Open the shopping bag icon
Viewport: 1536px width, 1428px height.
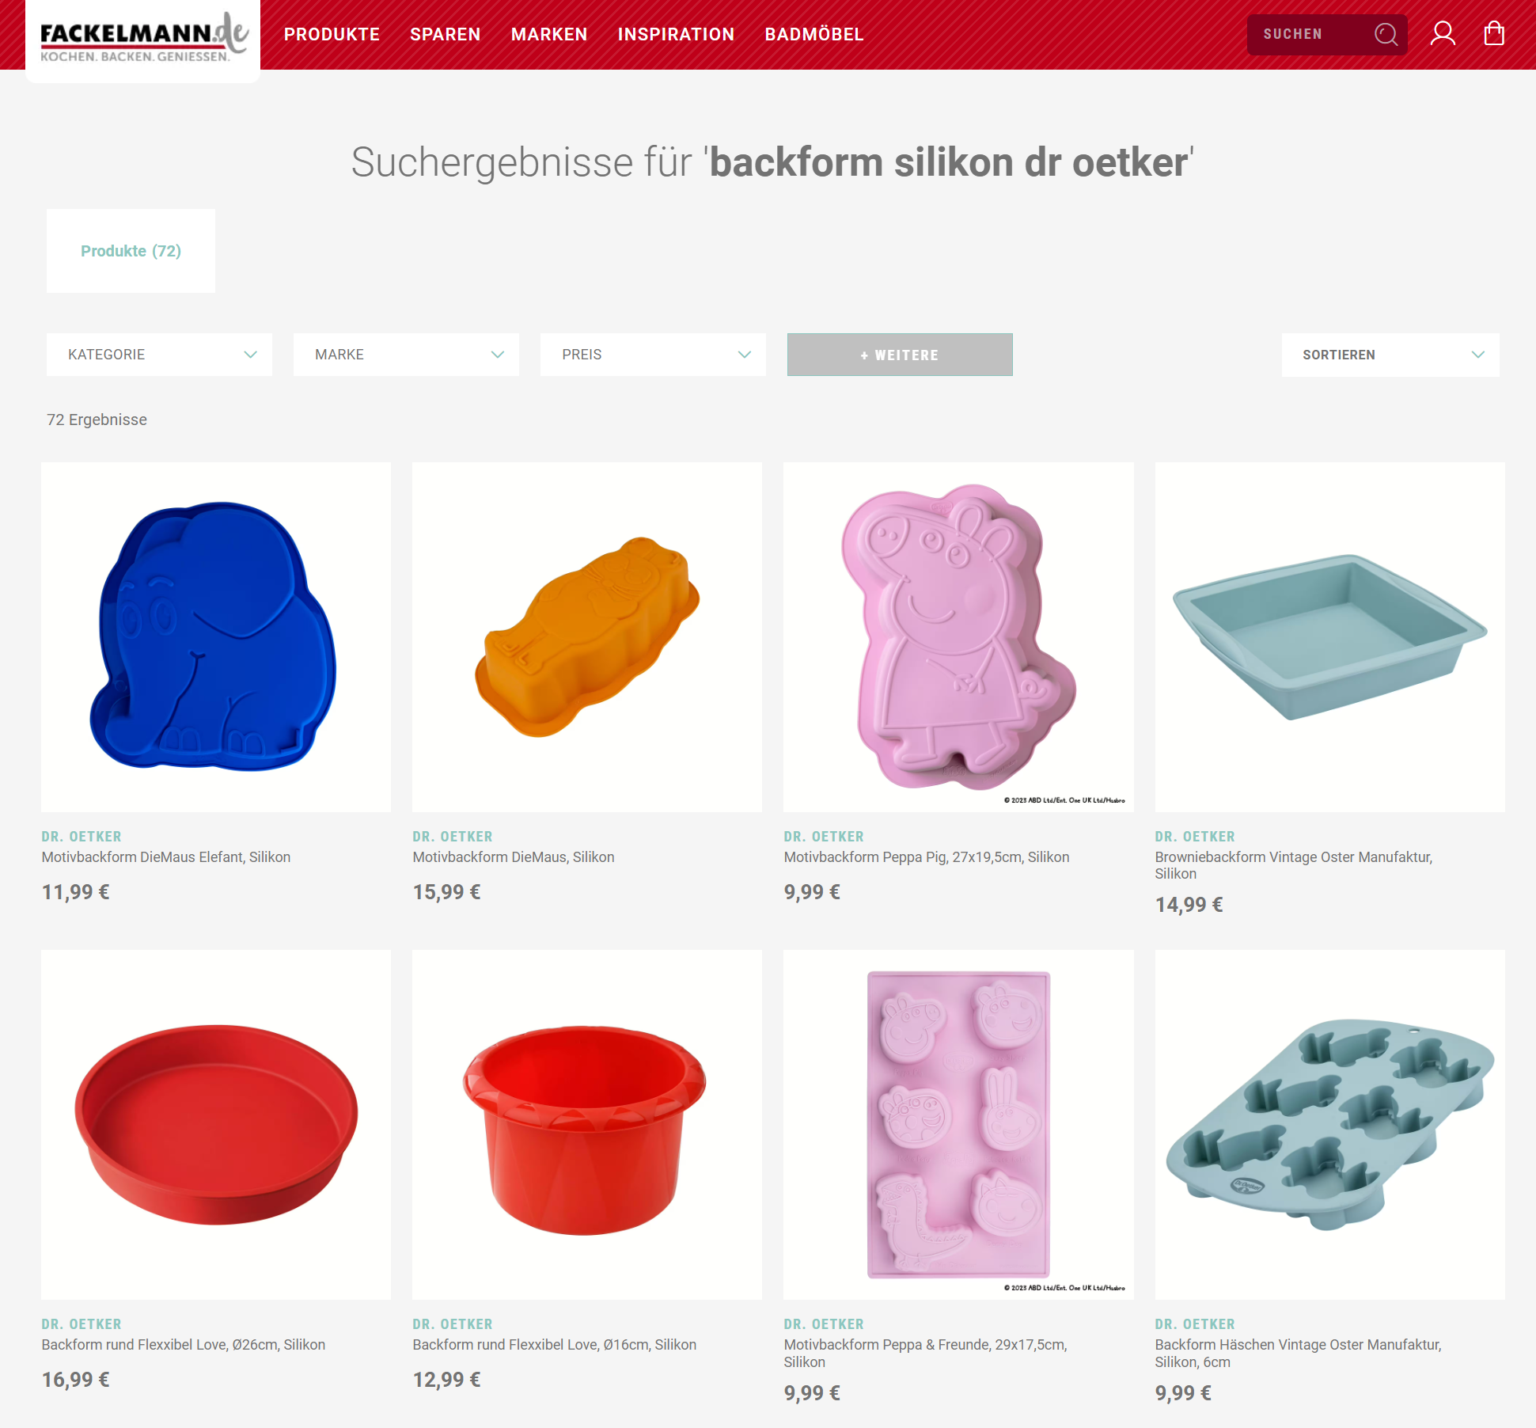[x=1494, y=34]
